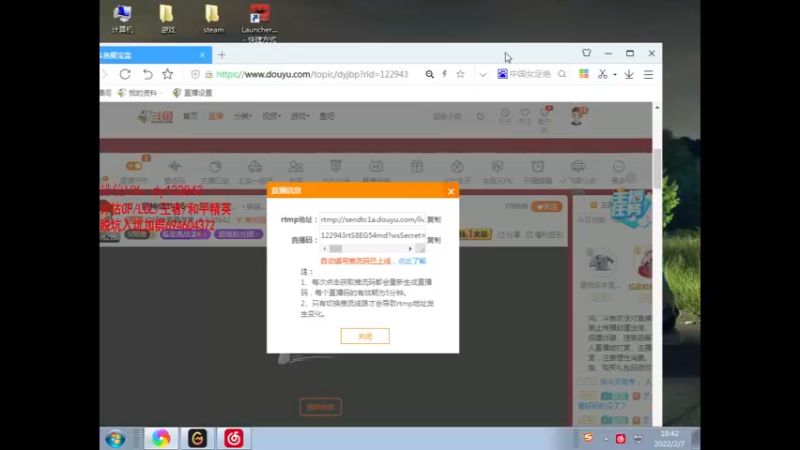This screenshot has width=800, height=450.
Task: Click the page vertical scrollbar up arrow
Action: point(657,108)
